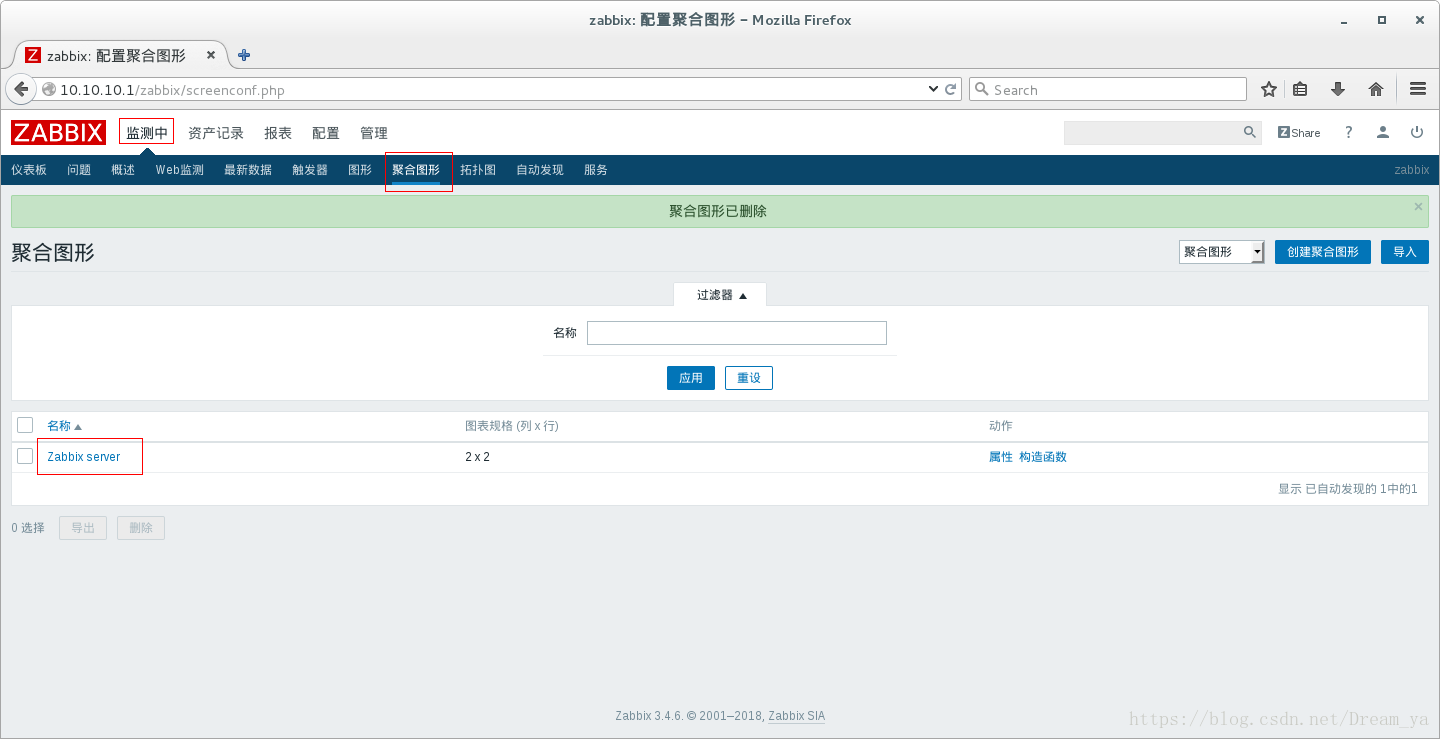Click the site identity globe icon
The width and height of the screenshot is (1440, 739).
click(49, 89)
